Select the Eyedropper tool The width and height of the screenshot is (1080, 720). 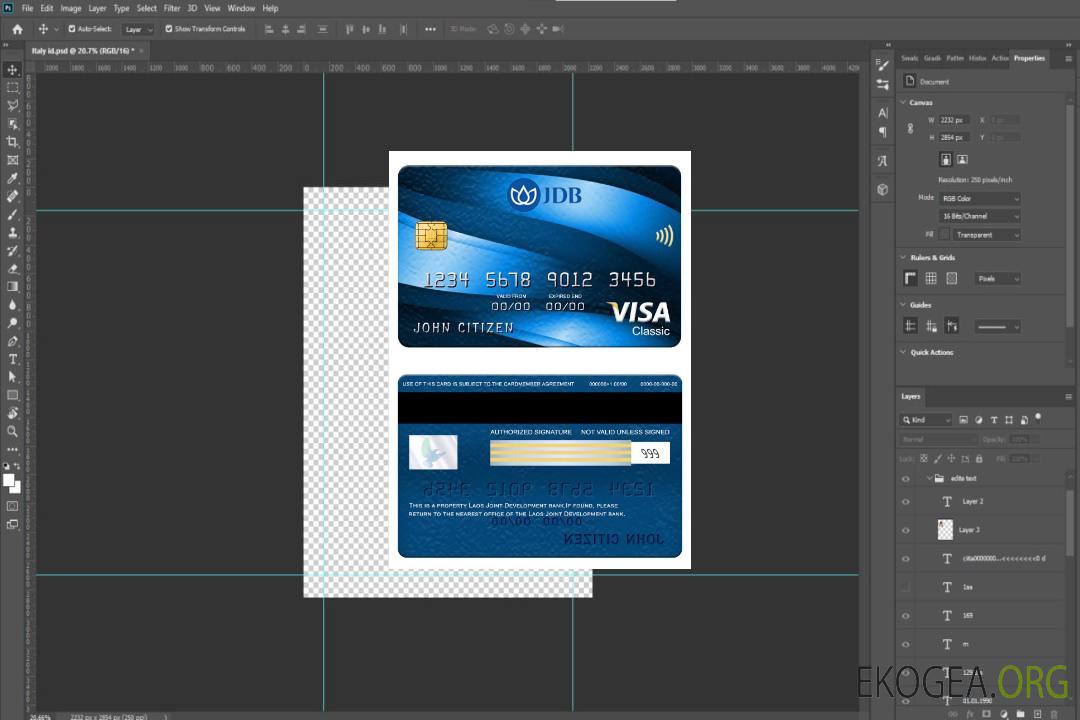pos(12,178)
